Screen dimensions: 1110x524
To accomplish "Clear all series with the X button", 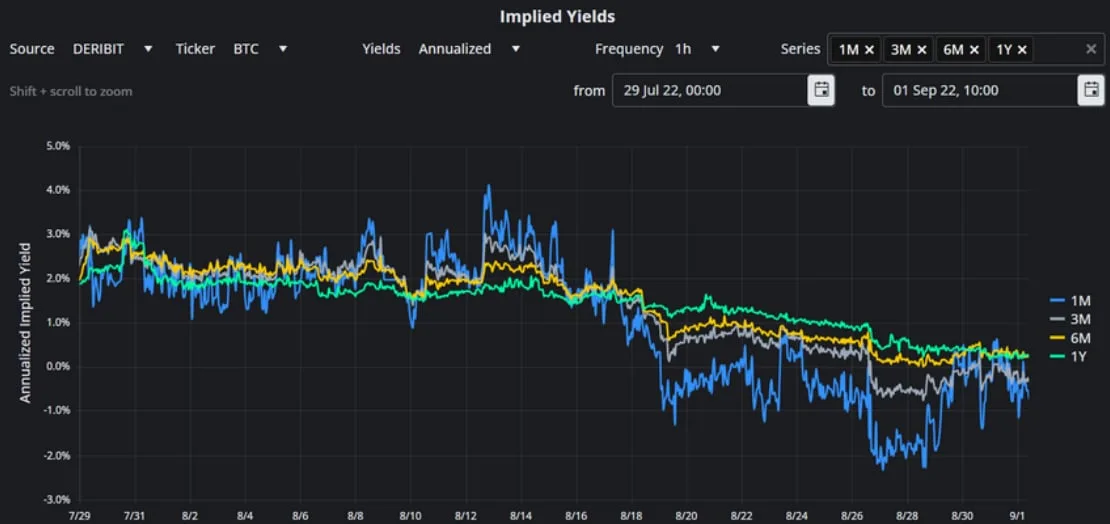I will 1091,49.
